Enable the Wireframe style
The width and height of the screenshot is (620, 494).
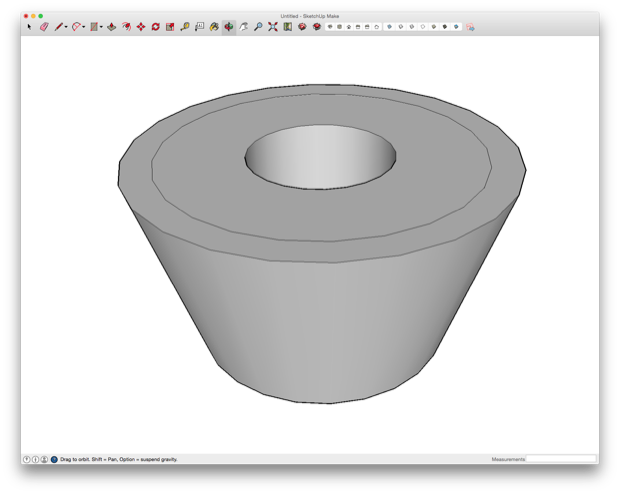pyautogui.click(x=412, y=27)
